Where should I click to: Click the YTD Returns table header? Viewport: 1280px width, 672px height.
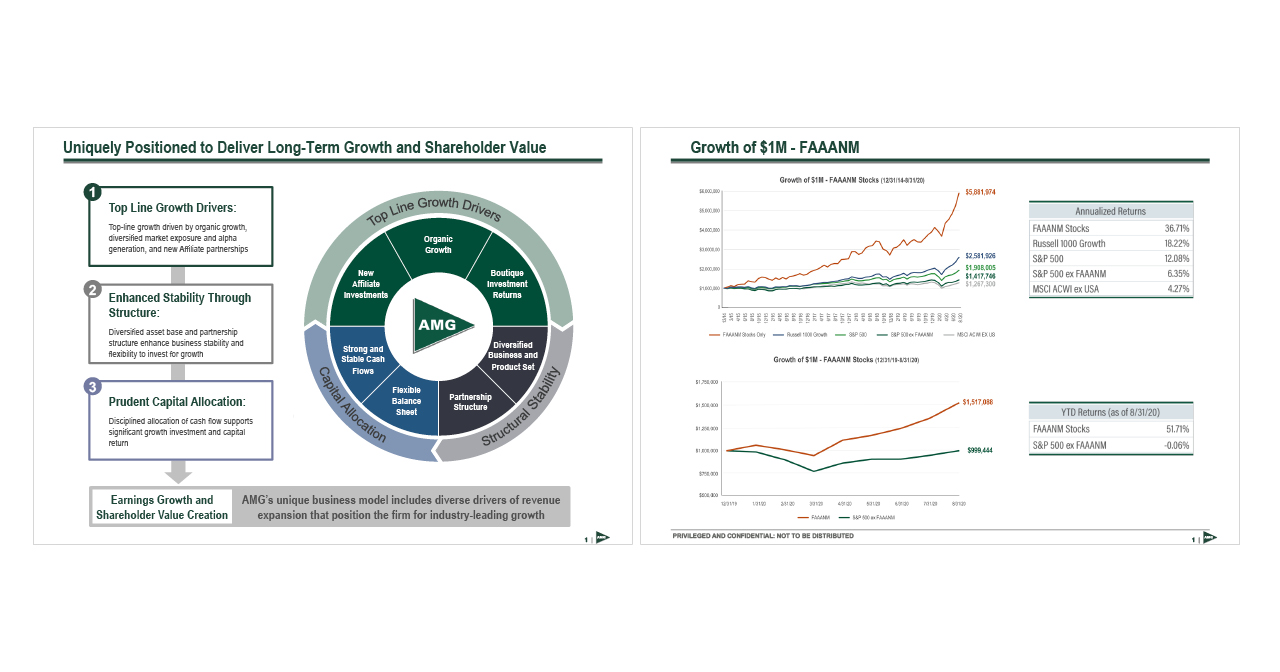(1110, 412)
